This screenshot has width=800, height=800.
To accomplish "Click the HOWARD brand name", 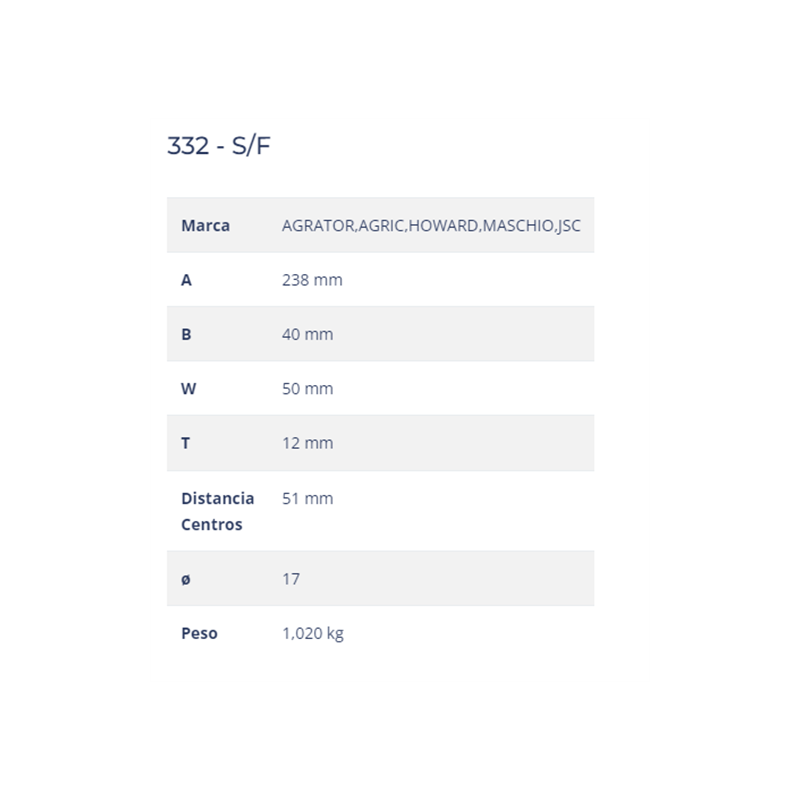I will pos(443,225).
